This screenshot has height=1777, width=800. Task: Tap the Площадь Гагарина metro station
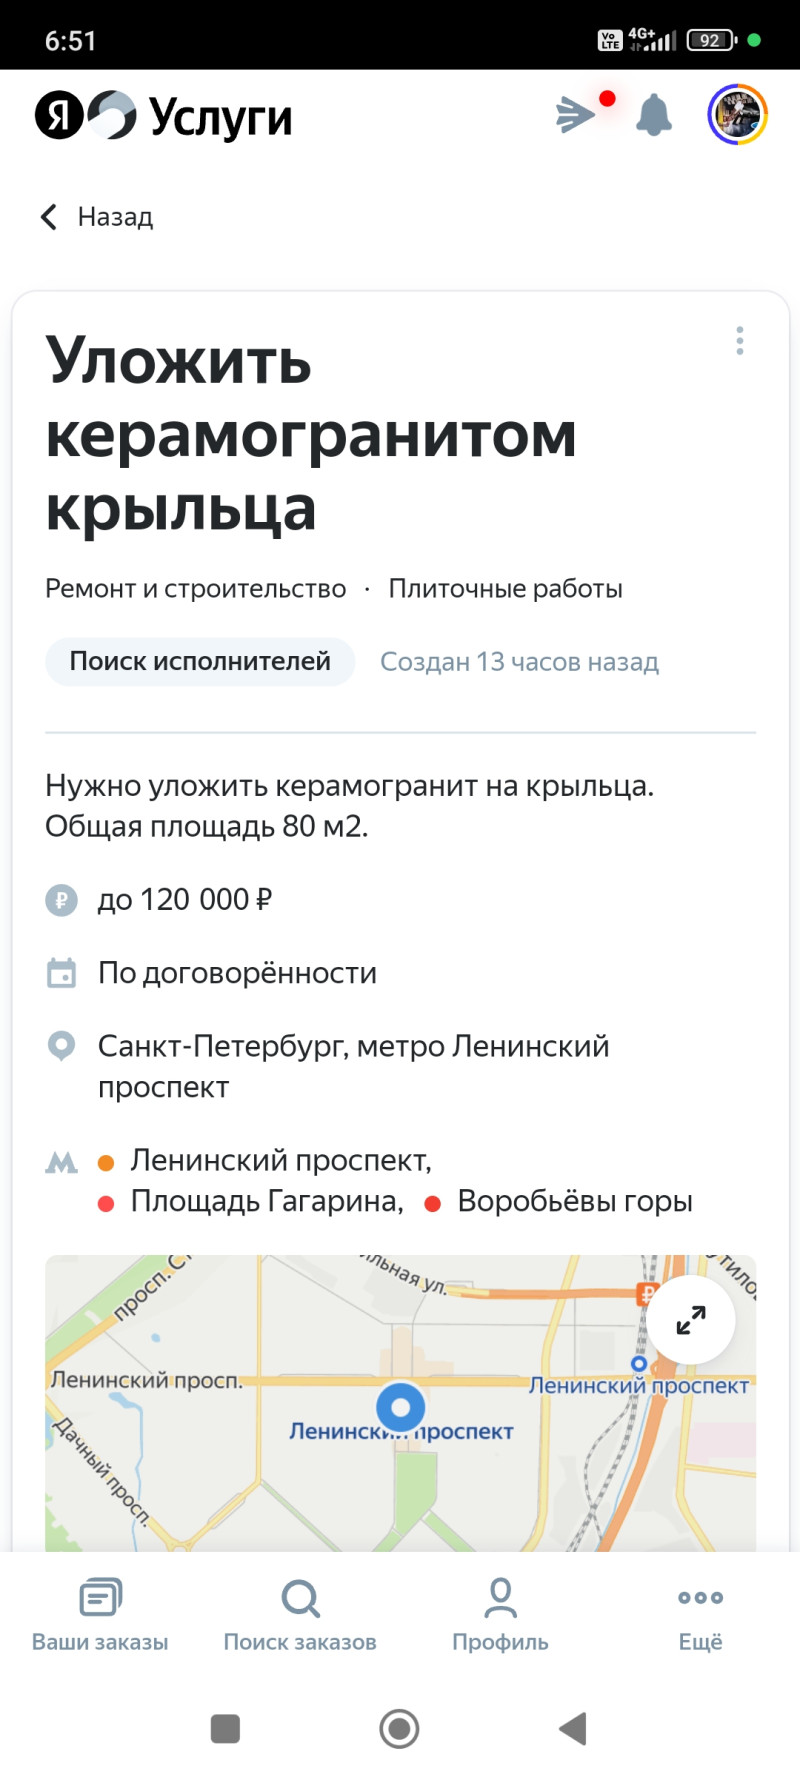tap(266, 1202)
